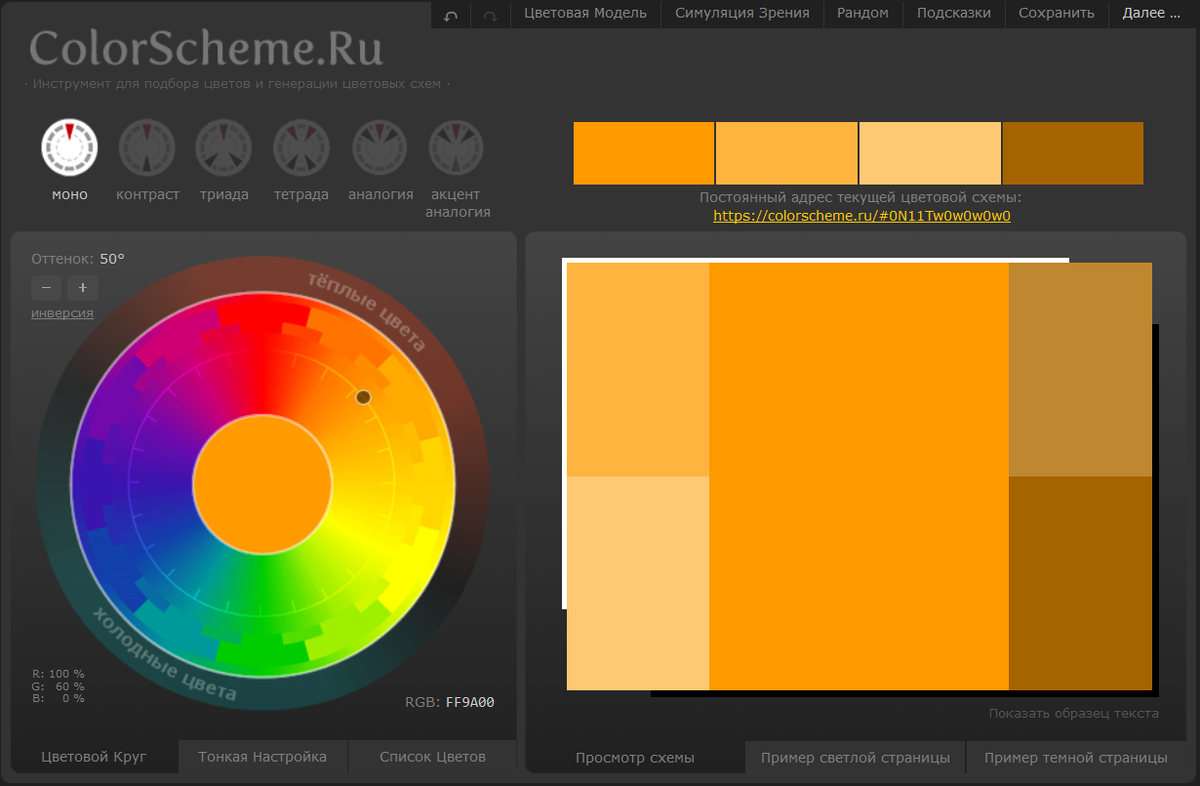Viewport: 1200px width, 786px height.
Task: Switch to the Просмотр схемы tab
Action: point(635,758)
